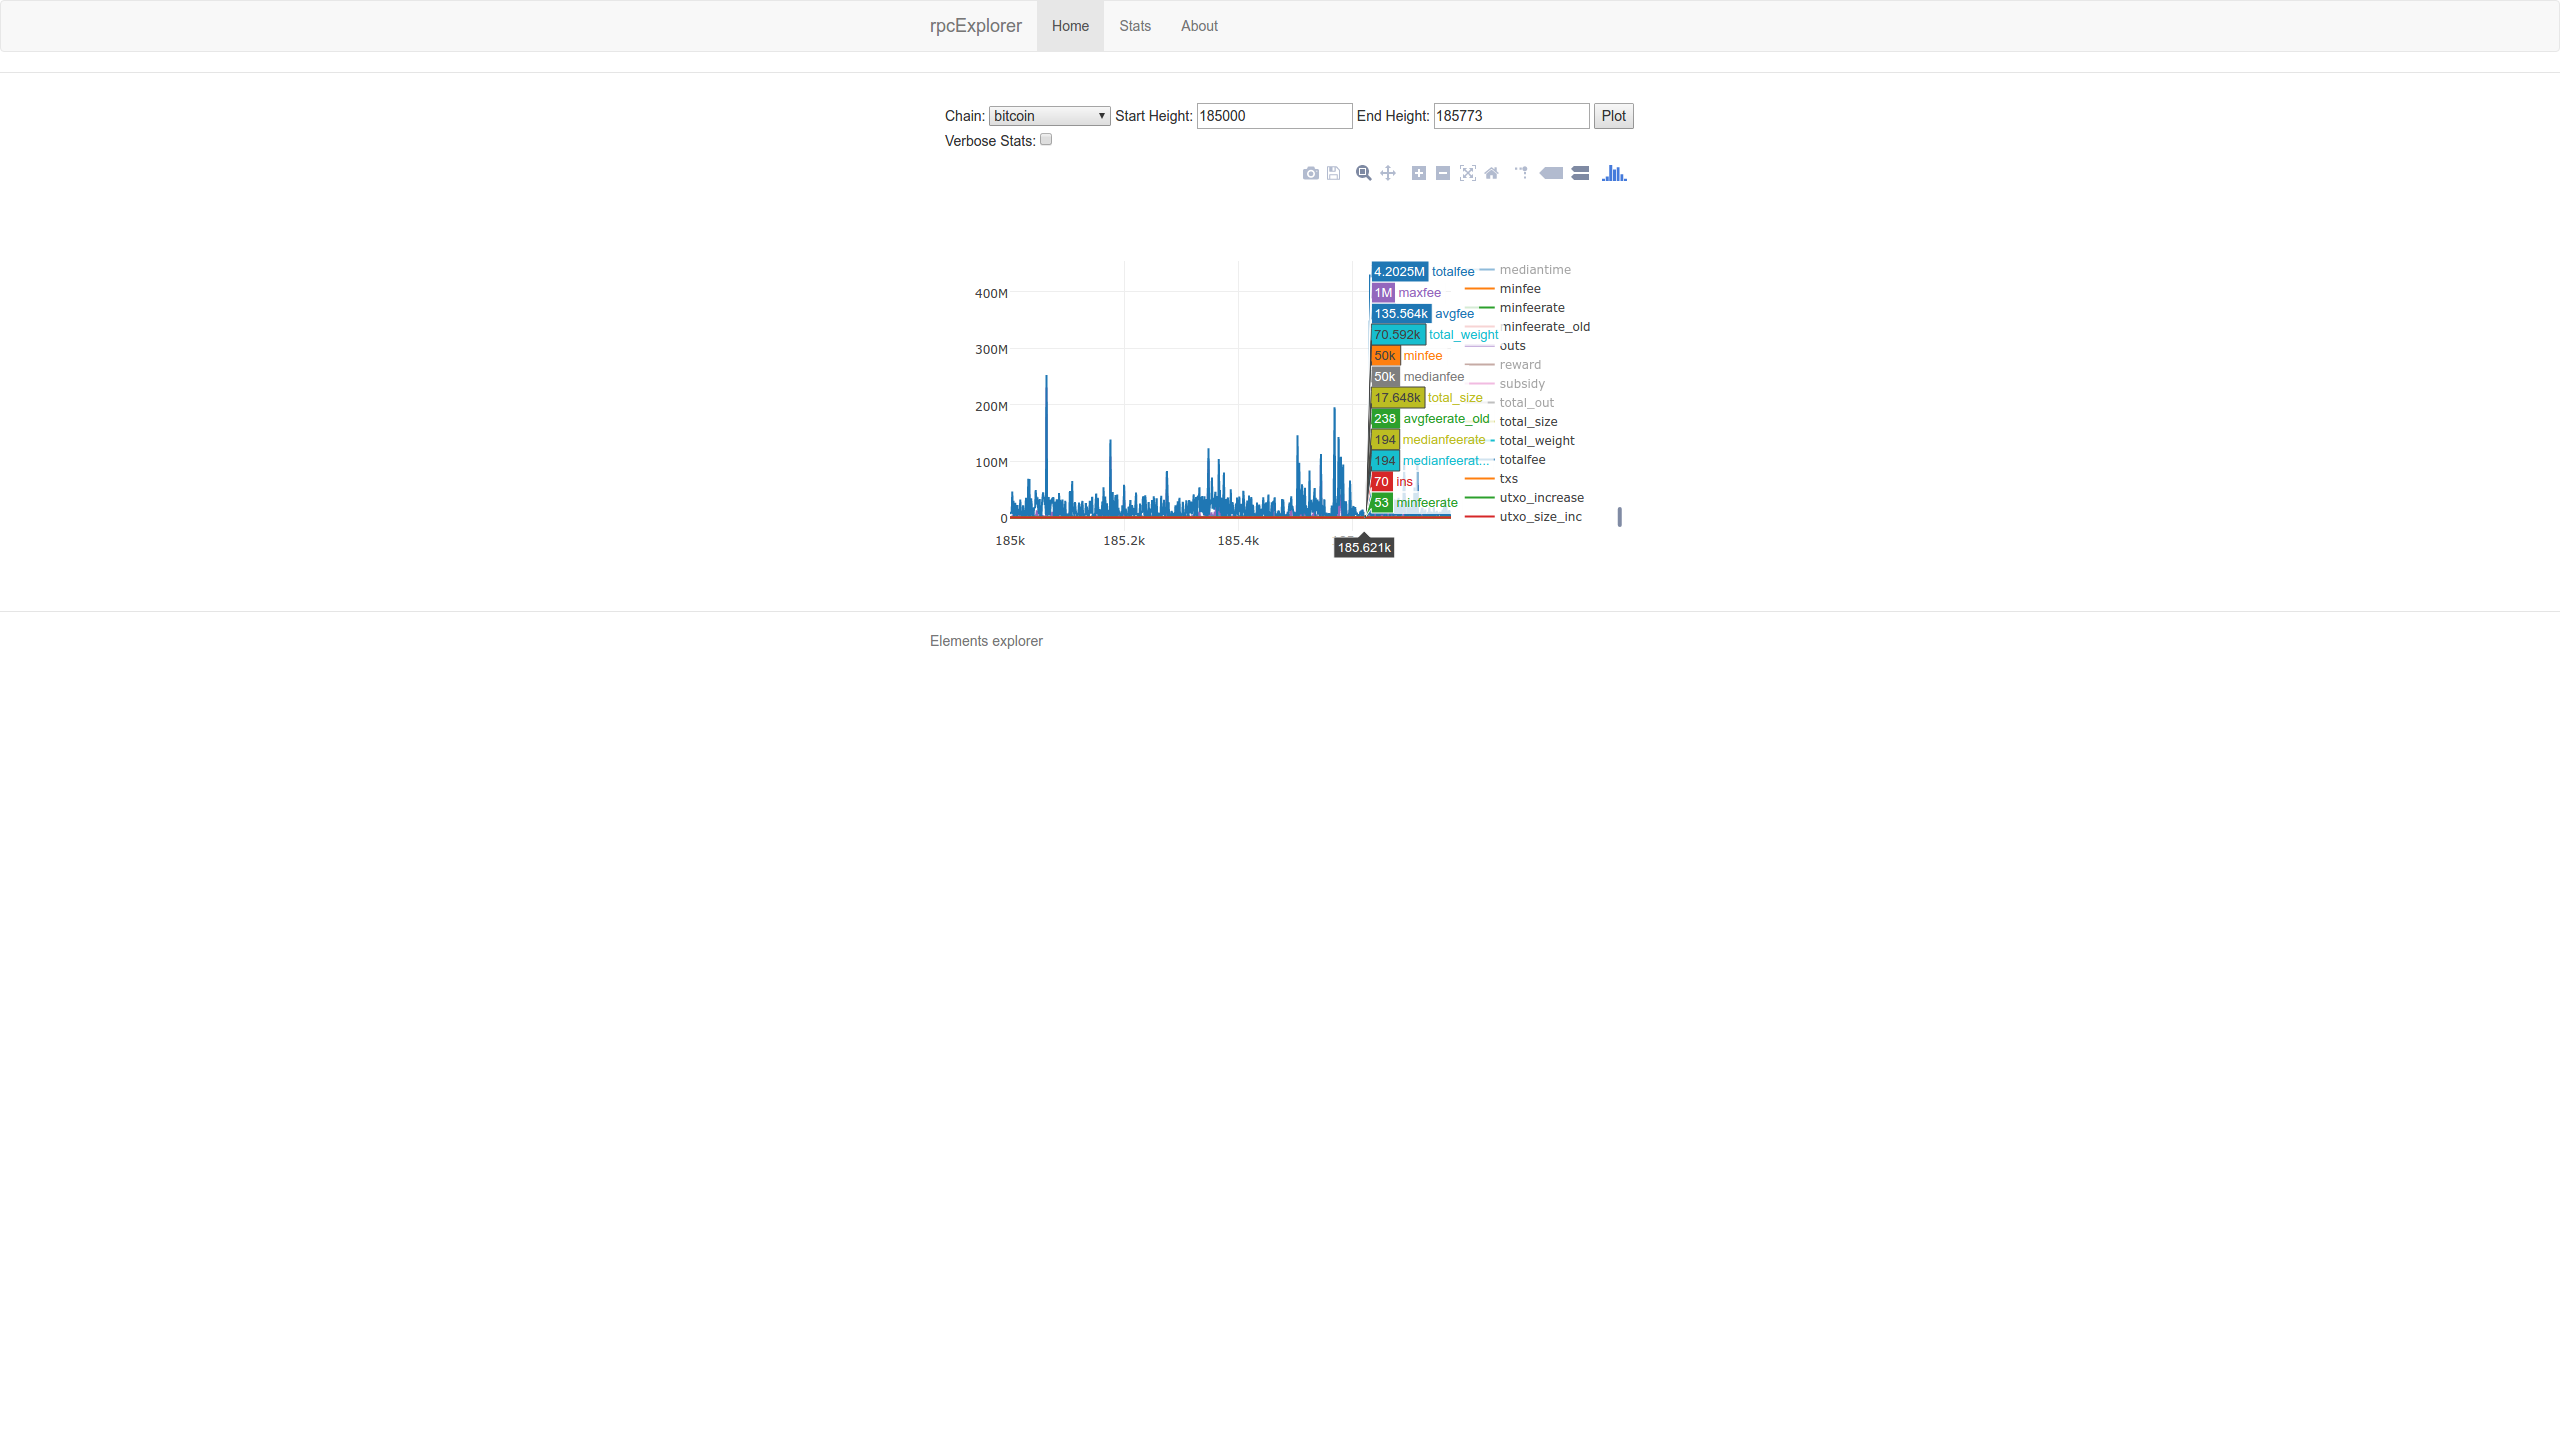Select the box zoom magnifier tool
Viewport: 2560px width, 1440px height.
pyautogui.click(x=1363, y=173)
